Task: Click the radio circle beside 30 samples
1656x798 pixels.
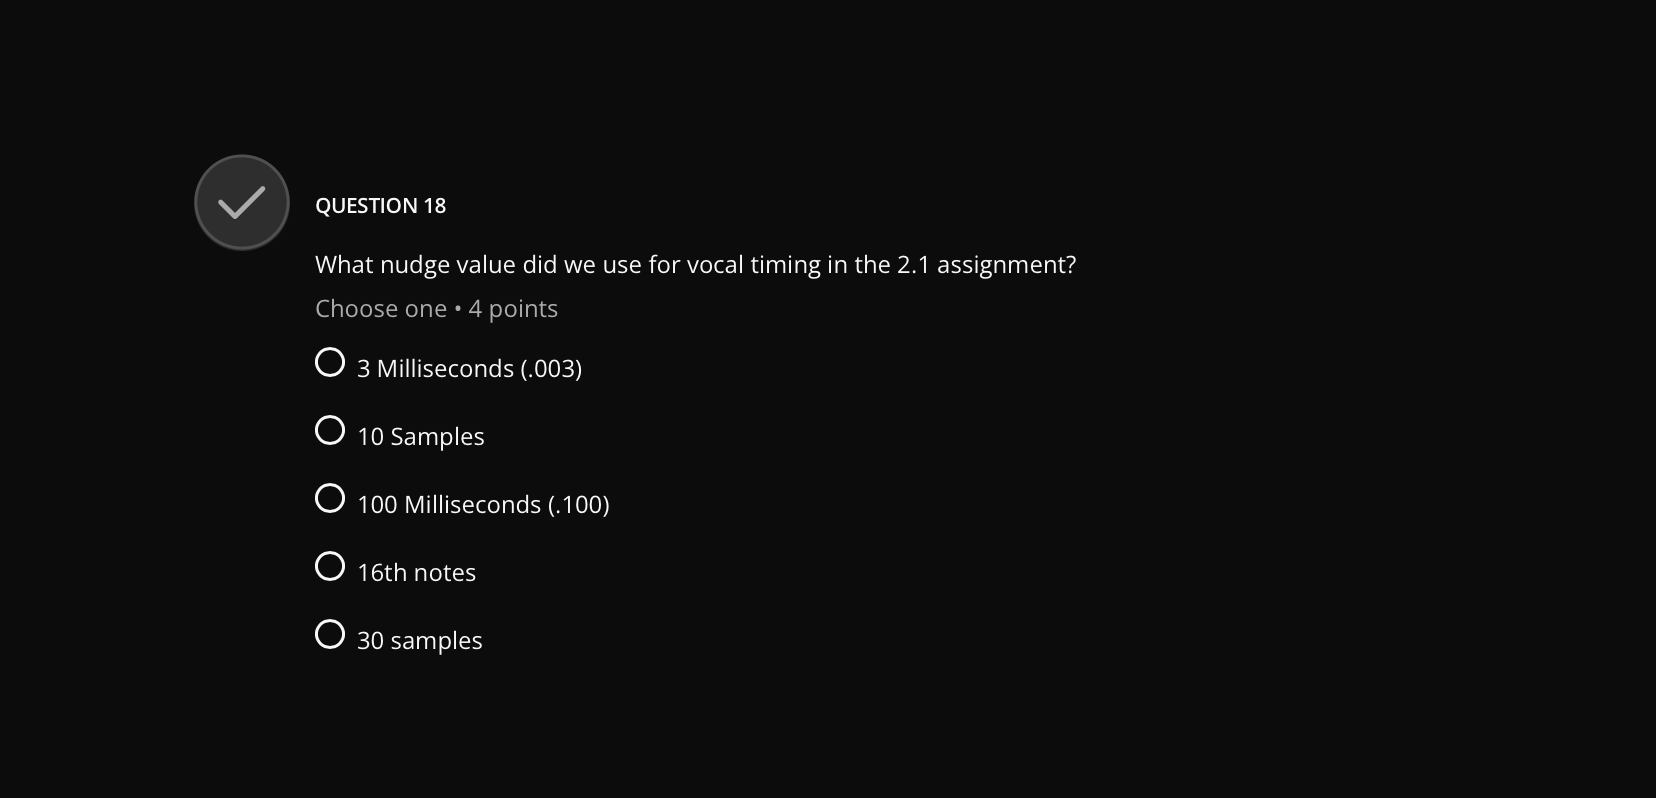Action: click(x=328, y=634)
